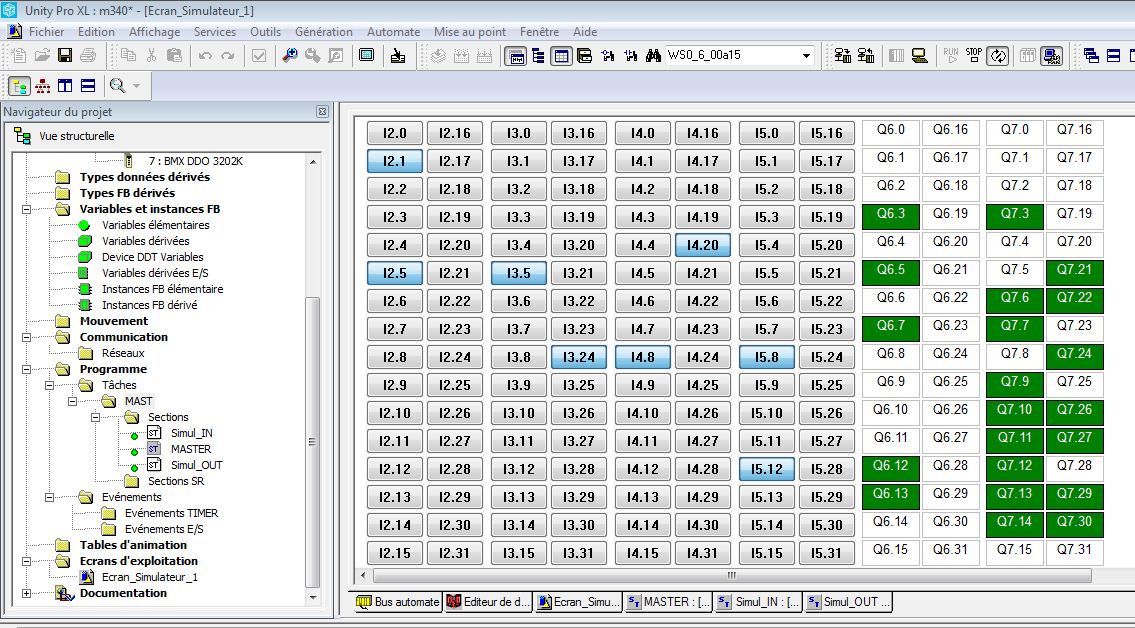
Task: Click the horizontal scrollbar of simulator screen
Action: pos(730,576)
